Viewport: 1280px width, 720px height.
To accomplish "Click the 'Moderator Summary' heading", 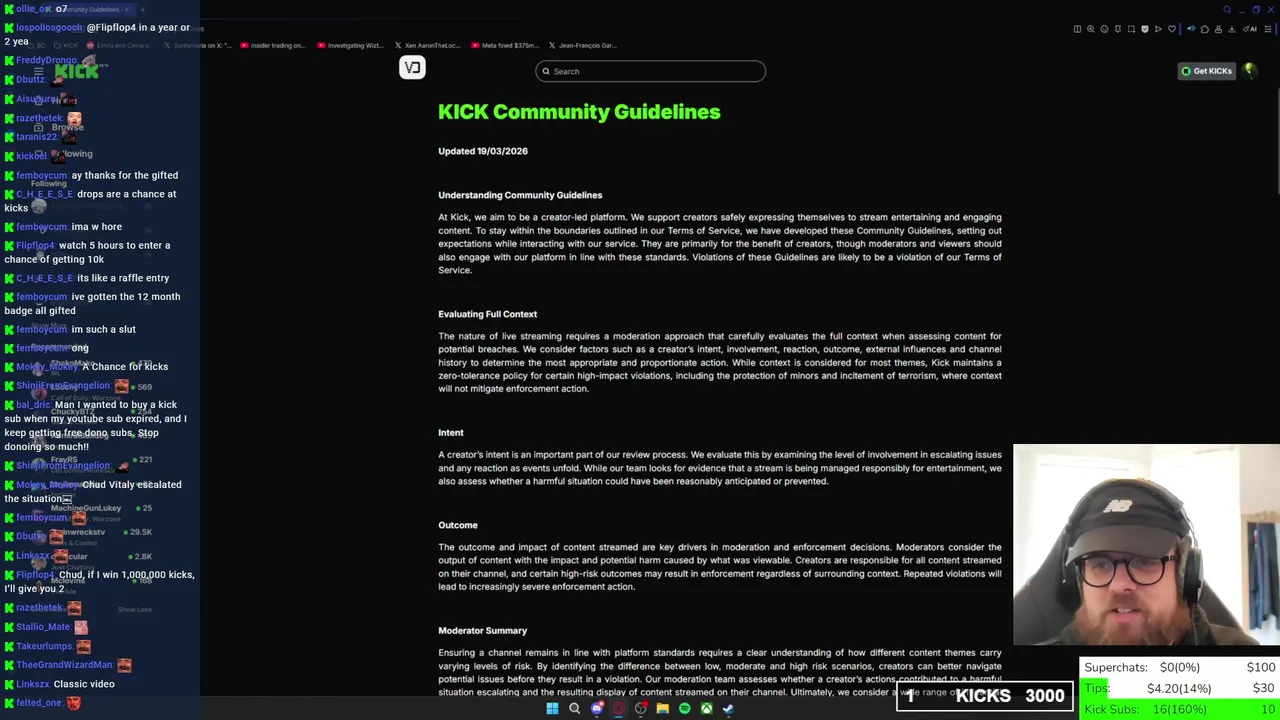I will pyautogui.click(x=482, y=631).
